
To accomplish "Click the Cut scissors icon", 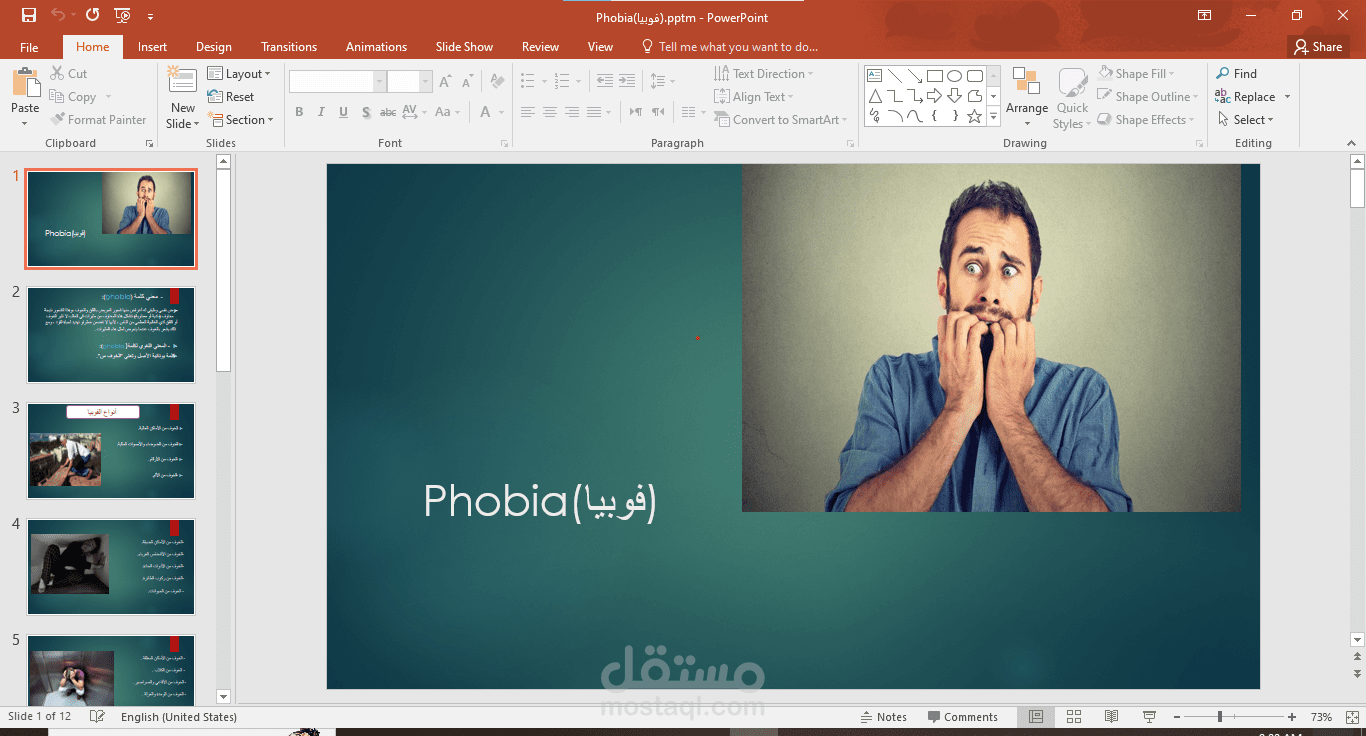I will [x=58, y=74].
